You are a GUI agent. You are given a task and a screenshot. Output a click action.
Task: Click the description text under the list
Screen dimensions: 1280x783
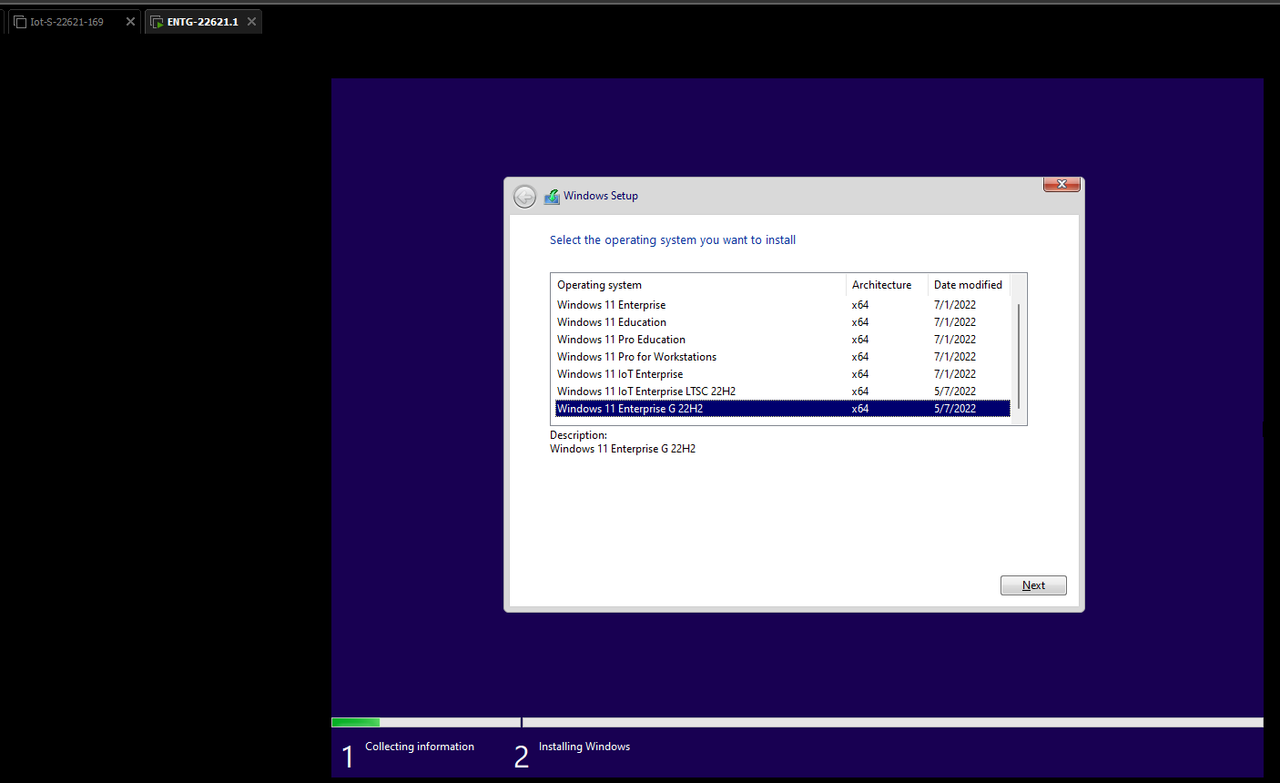coord(622,449)
